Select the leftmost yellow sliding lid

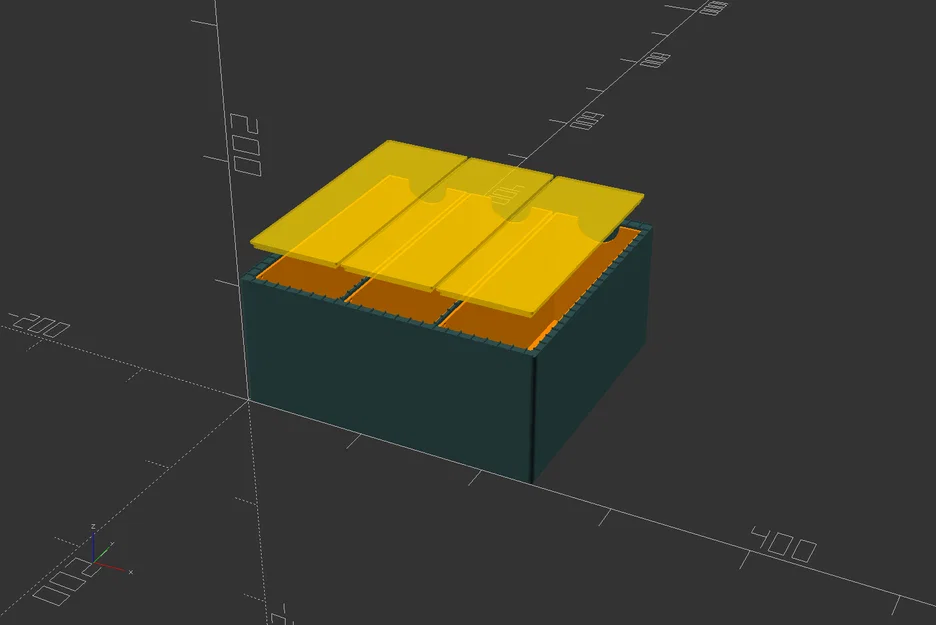(x=358, y=204)
